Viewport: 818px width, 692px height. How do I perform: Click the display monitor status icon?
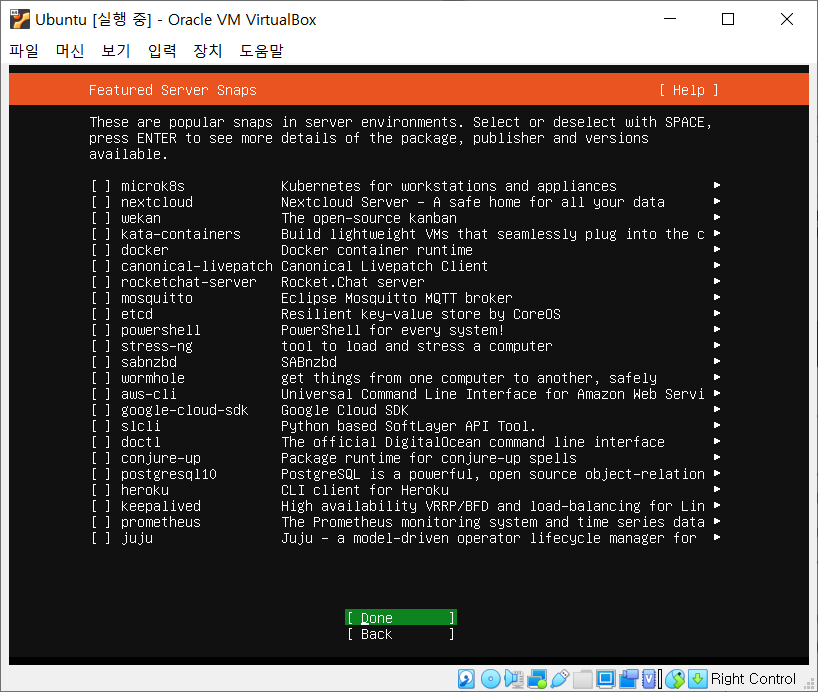(x=606, y=678)
